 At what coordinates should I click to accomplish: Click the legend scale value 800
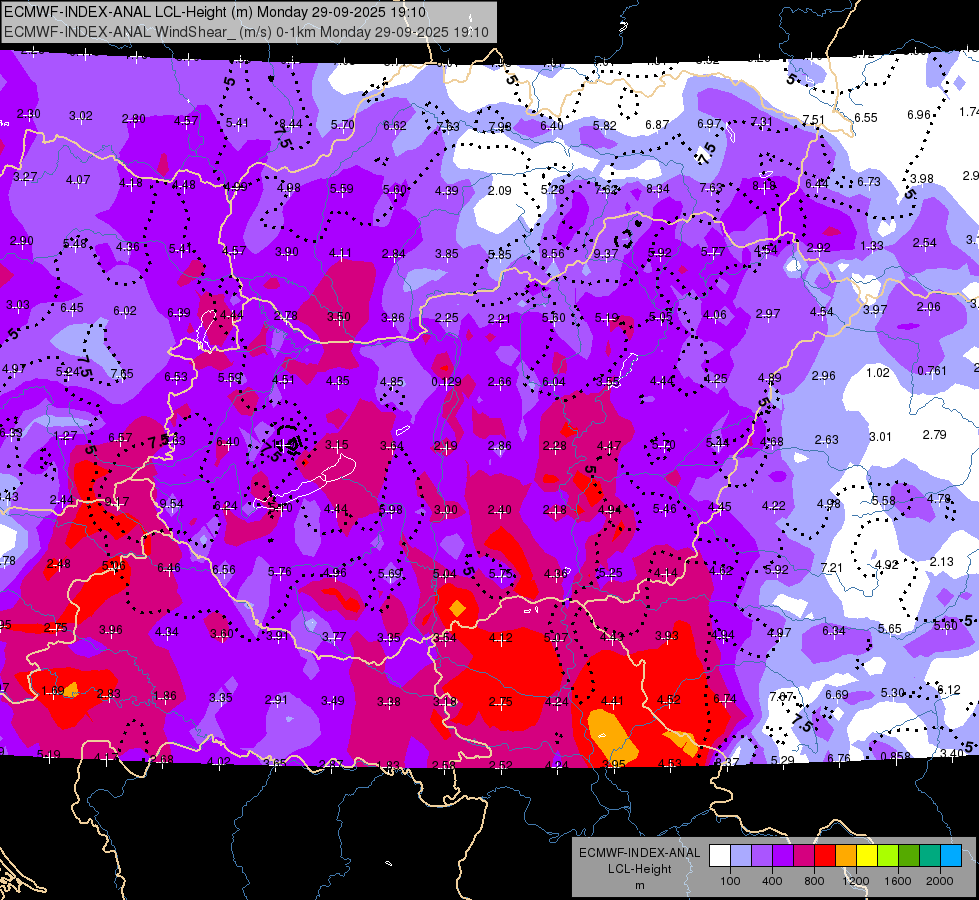(814, 881)
